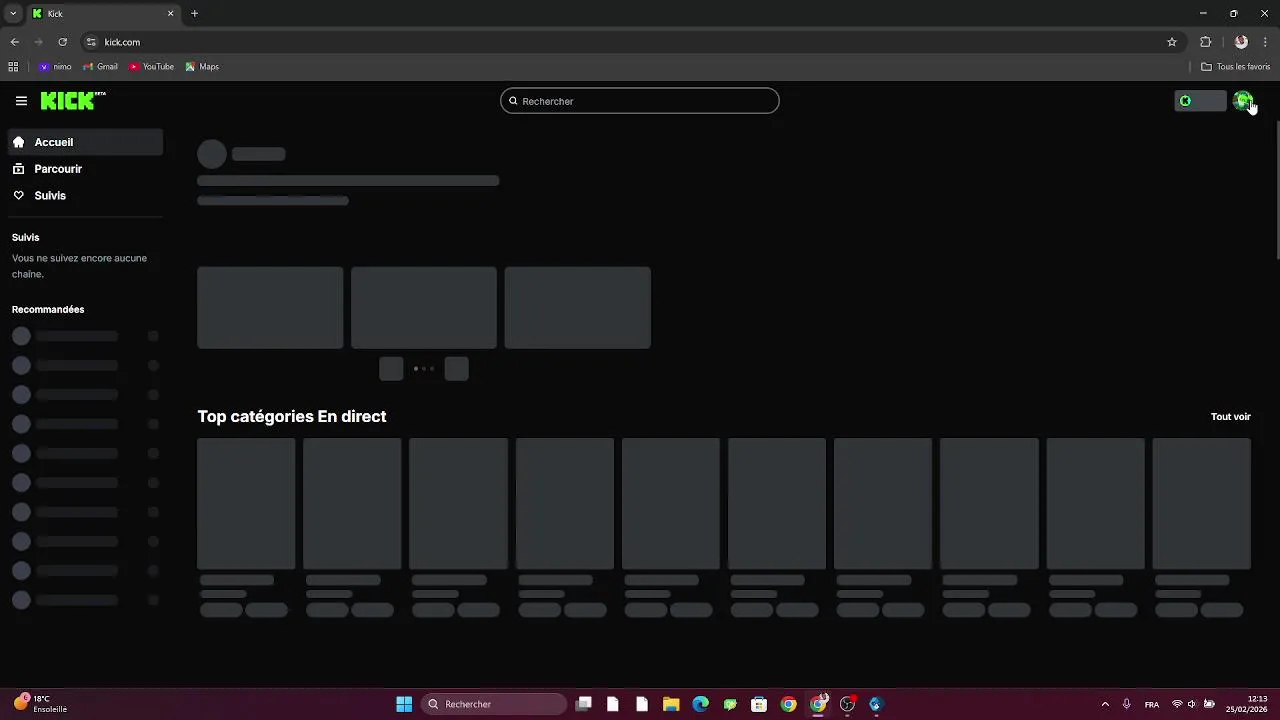1280x720 pixels.
Task: Open the Chrome apps grid icon
Action: point(13,67)
